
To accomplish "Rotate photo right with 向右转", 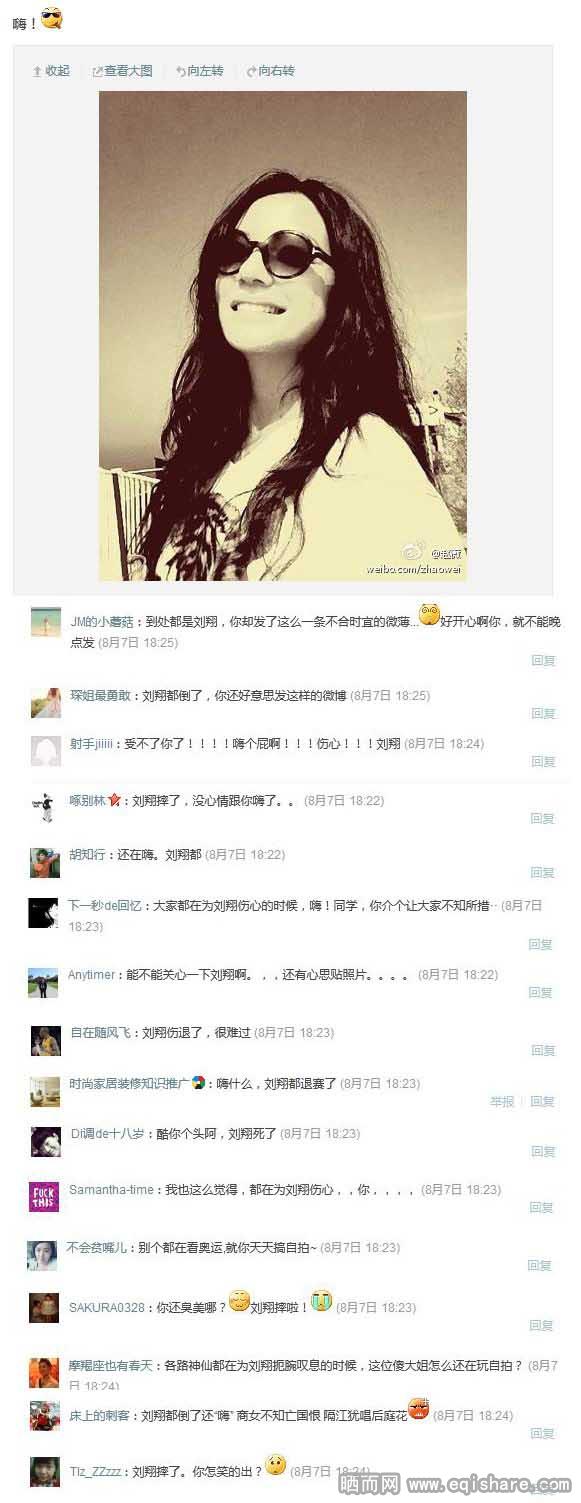I will click(270, 71).
